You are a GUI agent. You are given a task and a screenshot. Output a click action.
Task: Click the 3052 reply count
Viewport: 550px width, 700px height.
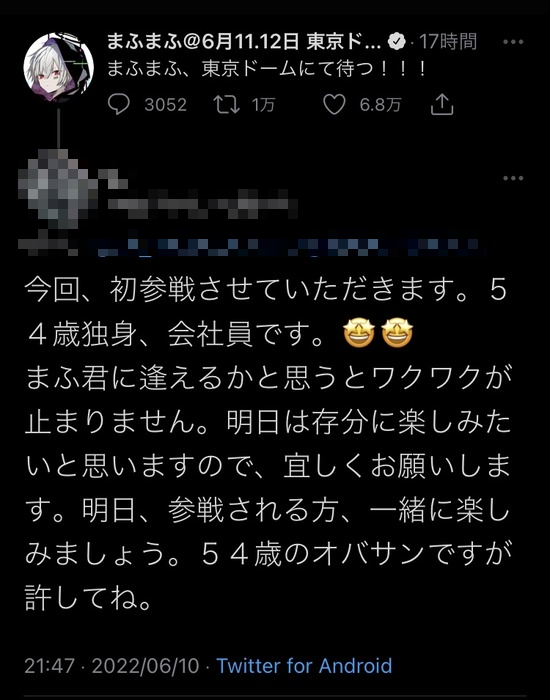[x=166, y=105]
